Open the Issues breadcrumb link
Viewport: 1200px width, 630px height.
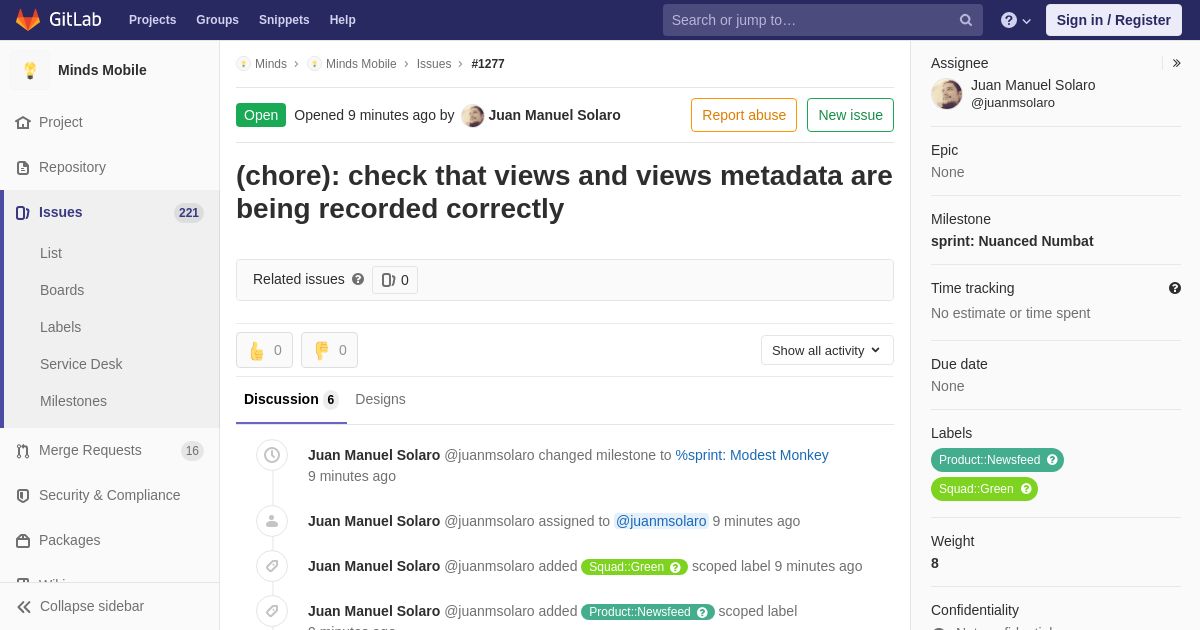[x=434, y=64]
